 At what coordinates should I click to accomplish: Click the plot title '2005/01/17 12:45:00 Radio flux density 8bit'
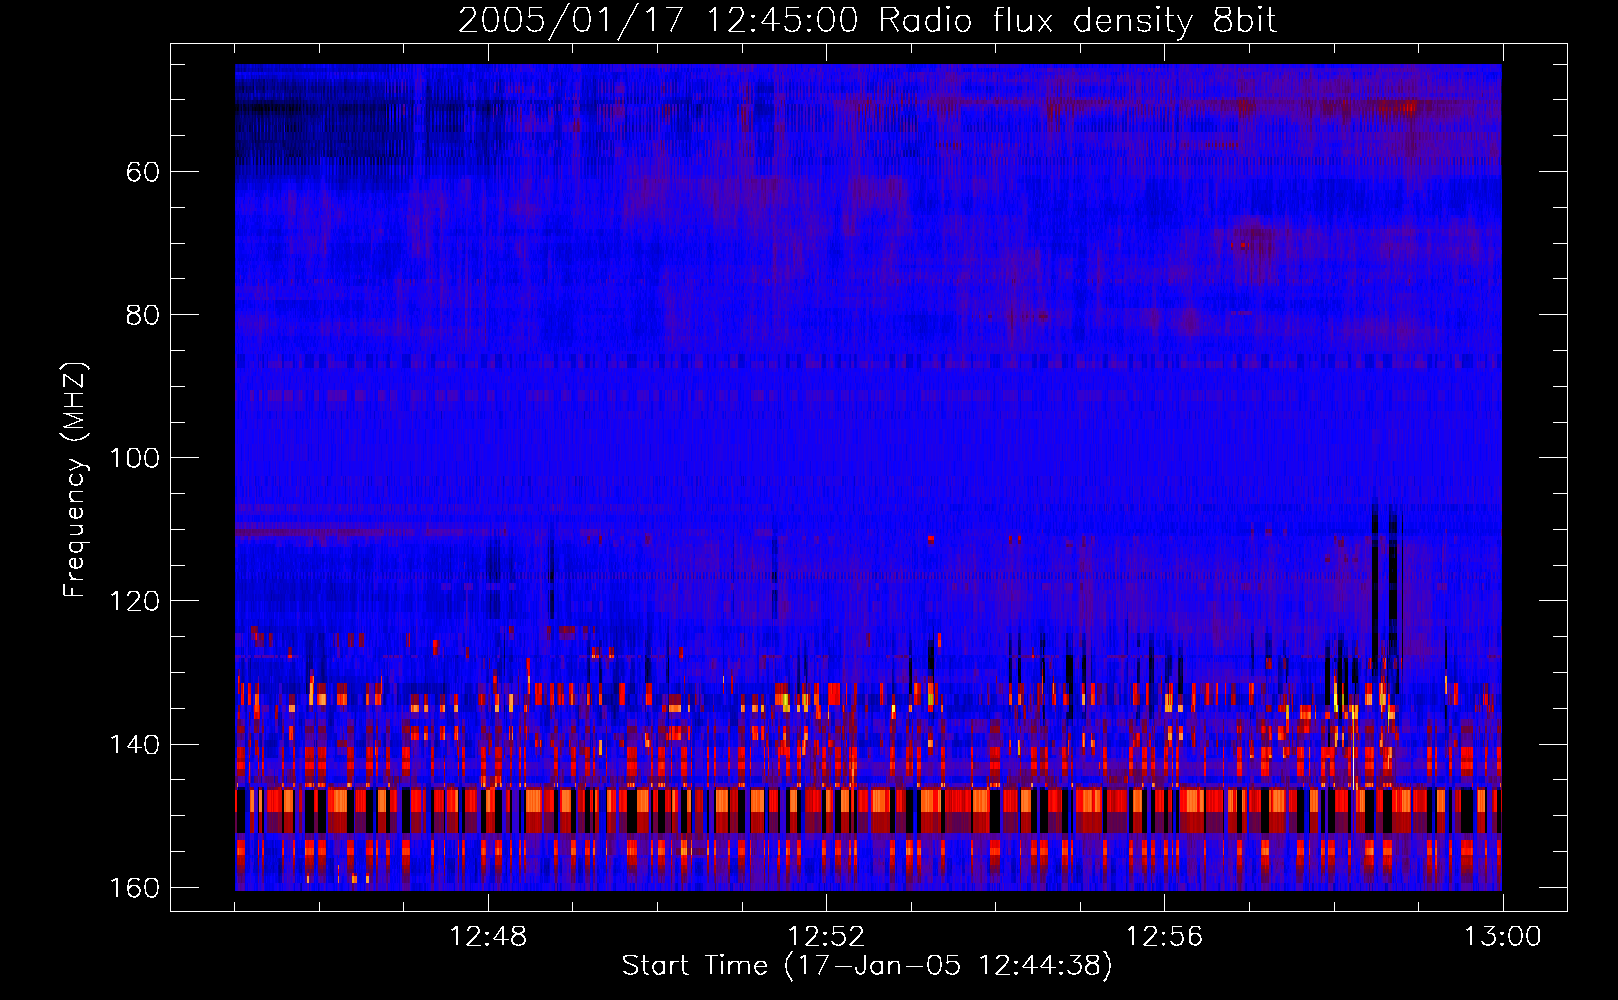867,21
